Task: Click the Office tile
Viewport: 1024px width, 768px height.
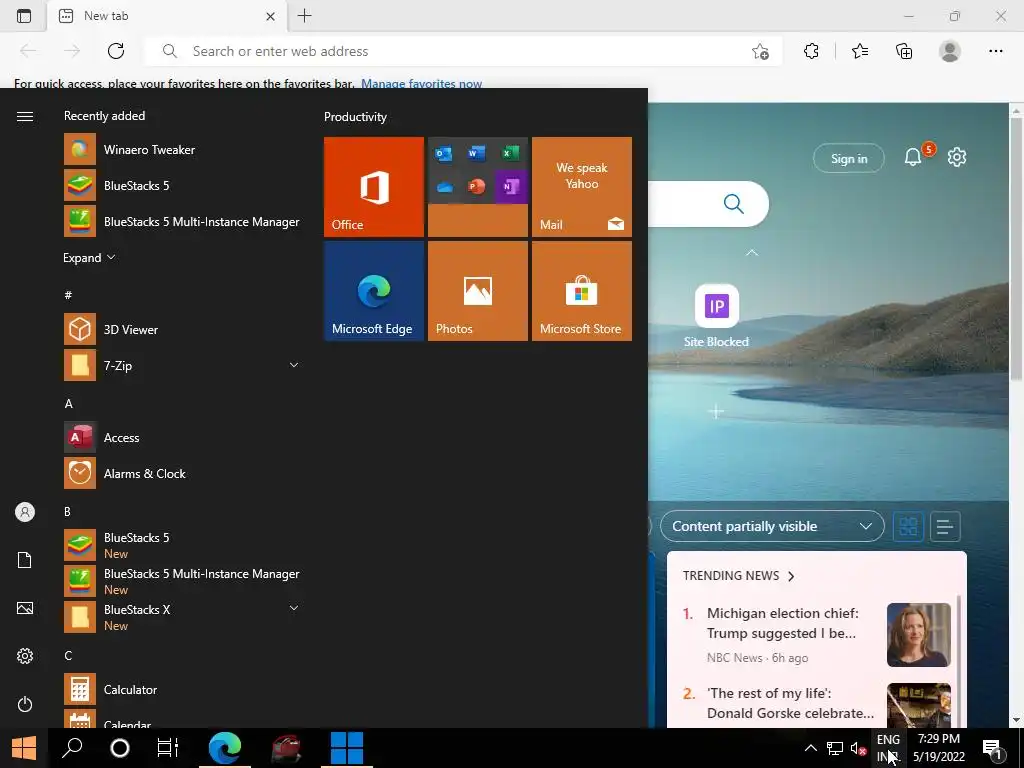Action: [x=374, y=187]
